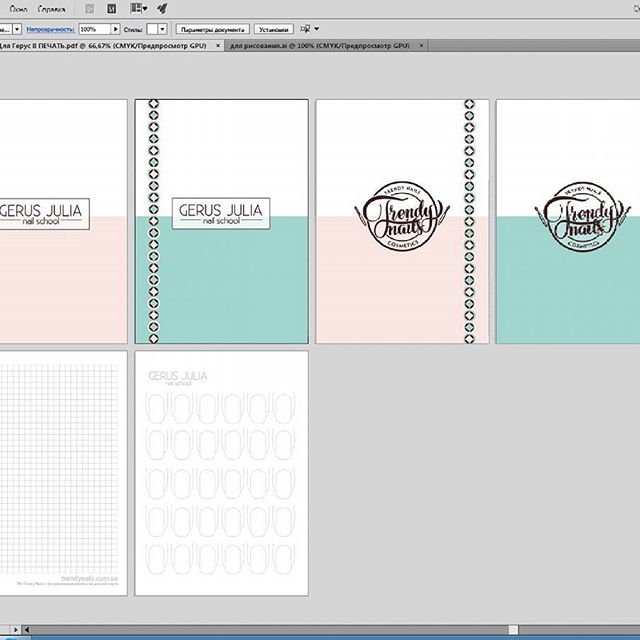Click the status bar arrow button

[16, 630]
